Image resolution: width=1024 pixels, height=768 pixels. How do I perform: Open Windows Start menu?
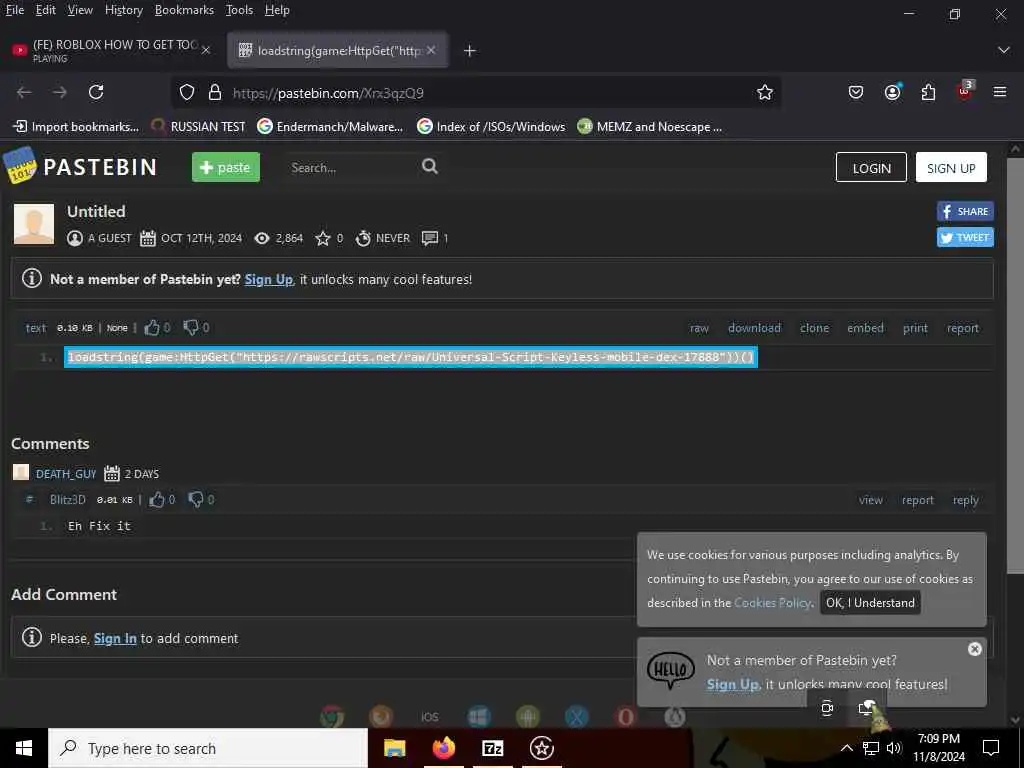click(24, 748)
